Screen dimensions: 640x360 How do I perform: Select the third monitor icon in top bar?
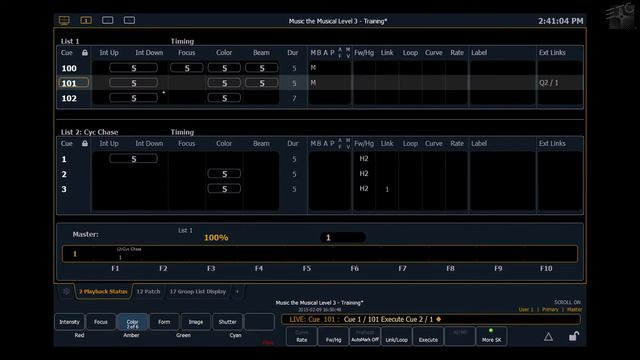108,20
